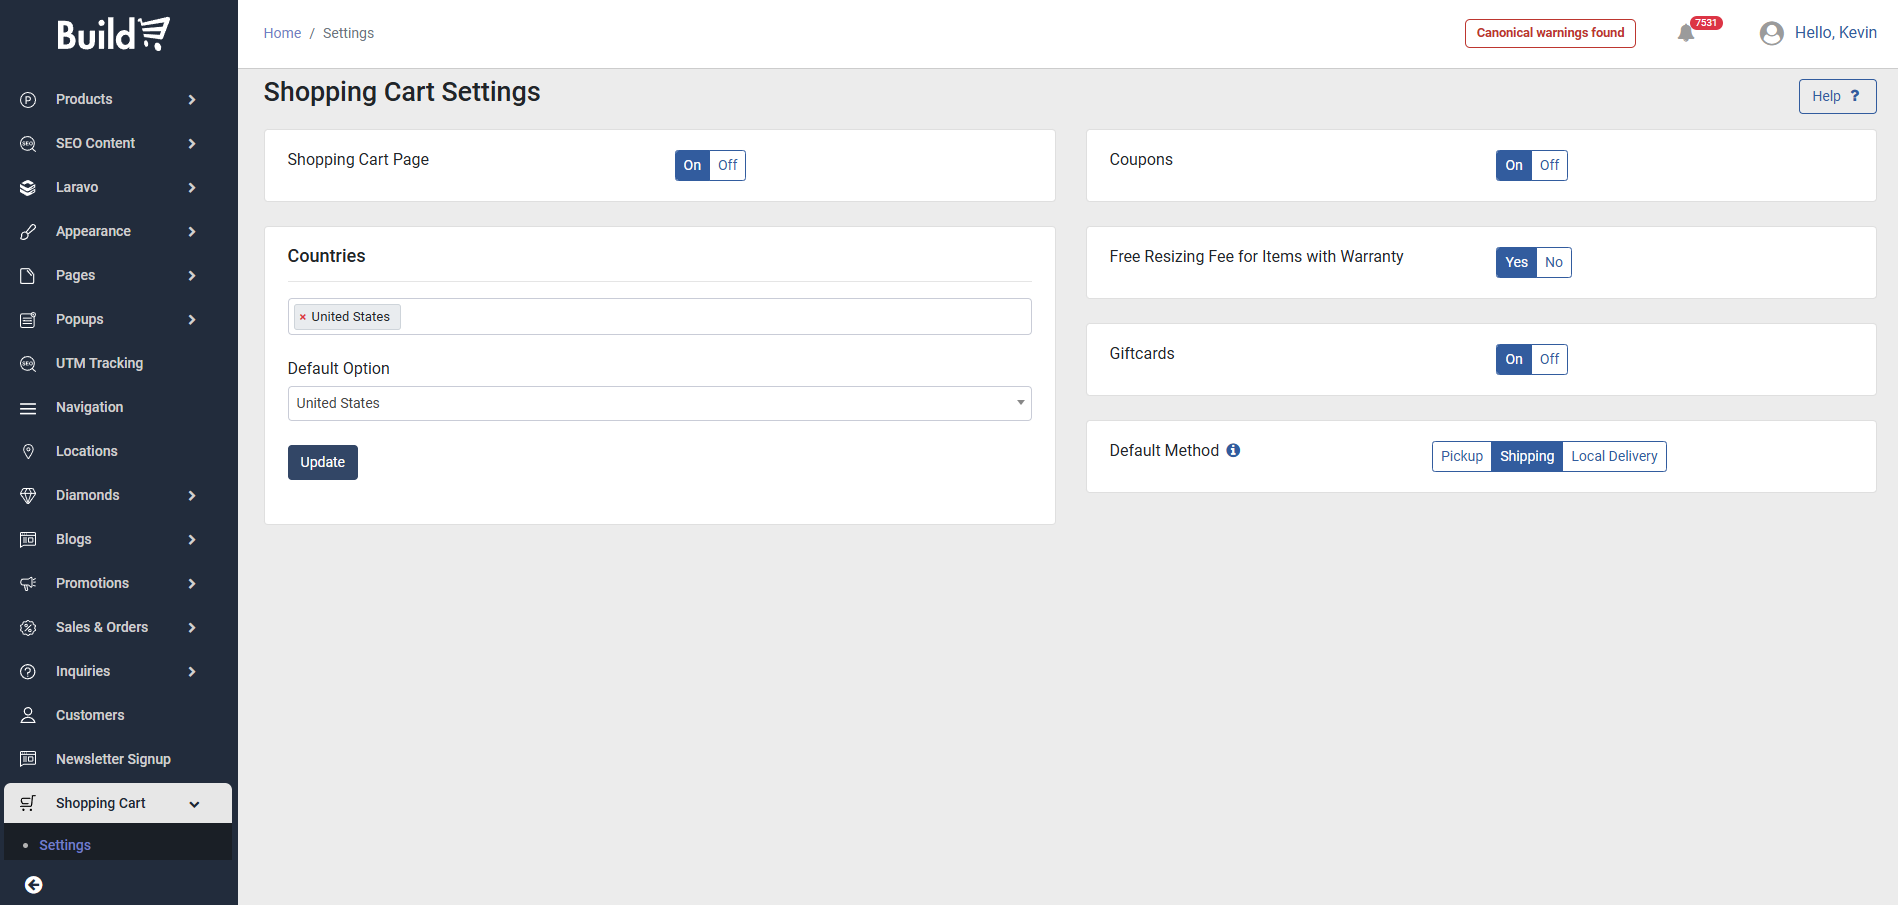Click the Newsletter Signup icon
The image size is (1898, 905).
click(x=28, y=760)
